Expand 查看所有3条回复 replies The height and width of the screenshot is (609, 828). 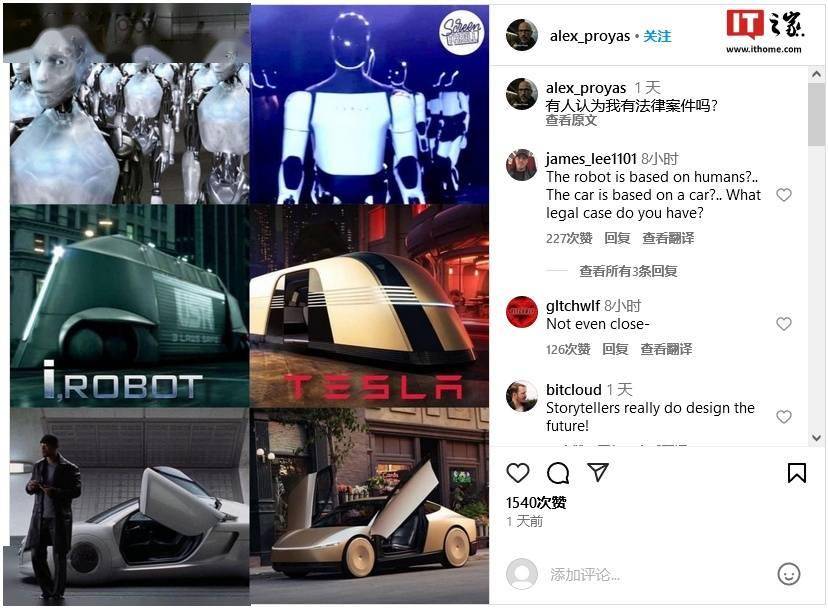(628, 271)
